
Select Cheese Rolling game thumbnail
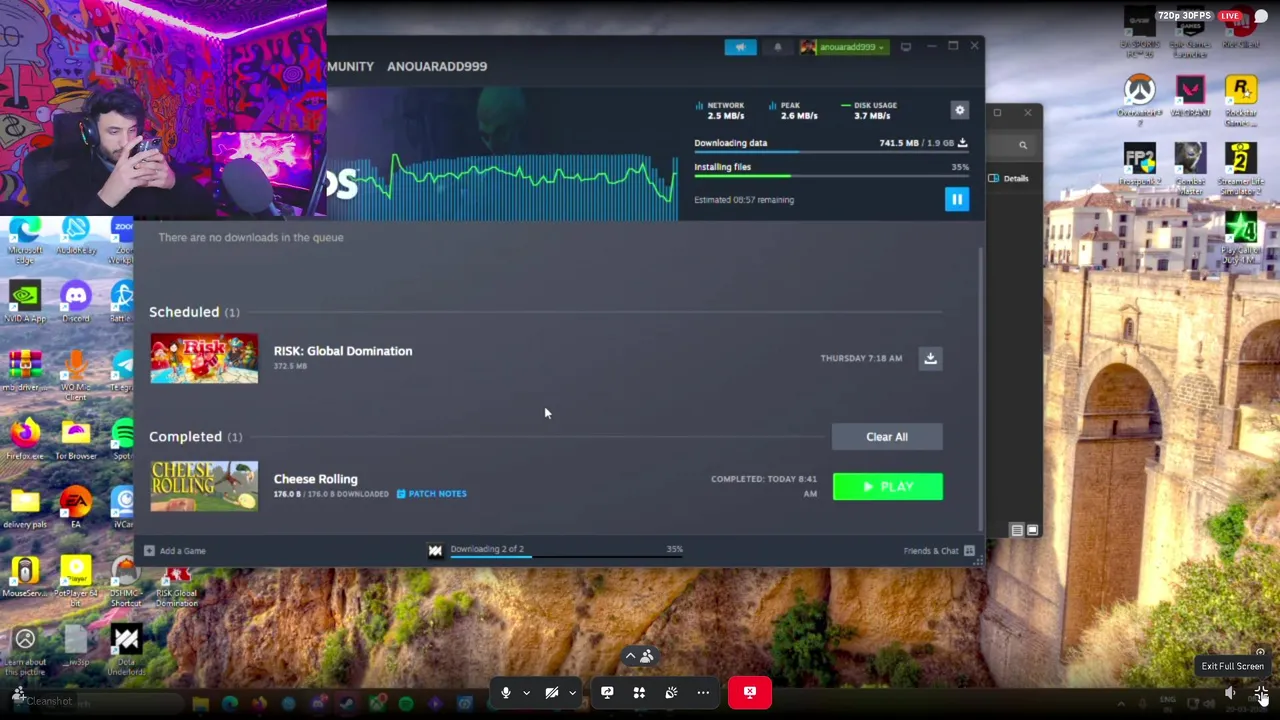[204, 486]
